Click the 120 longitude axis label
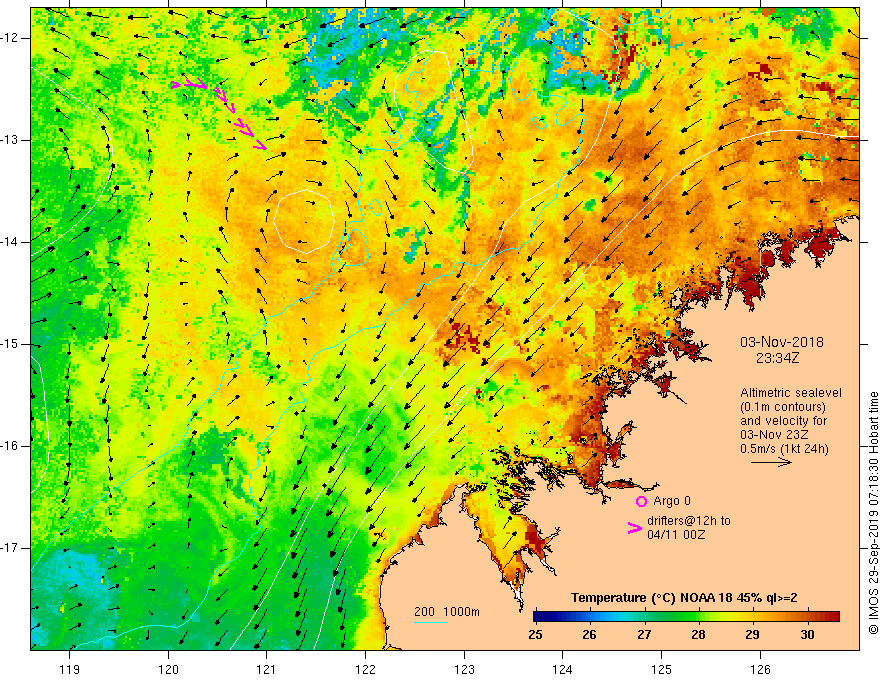Image resolution: width=880 pixels, height=680 pixels. [x=168, y=669]
